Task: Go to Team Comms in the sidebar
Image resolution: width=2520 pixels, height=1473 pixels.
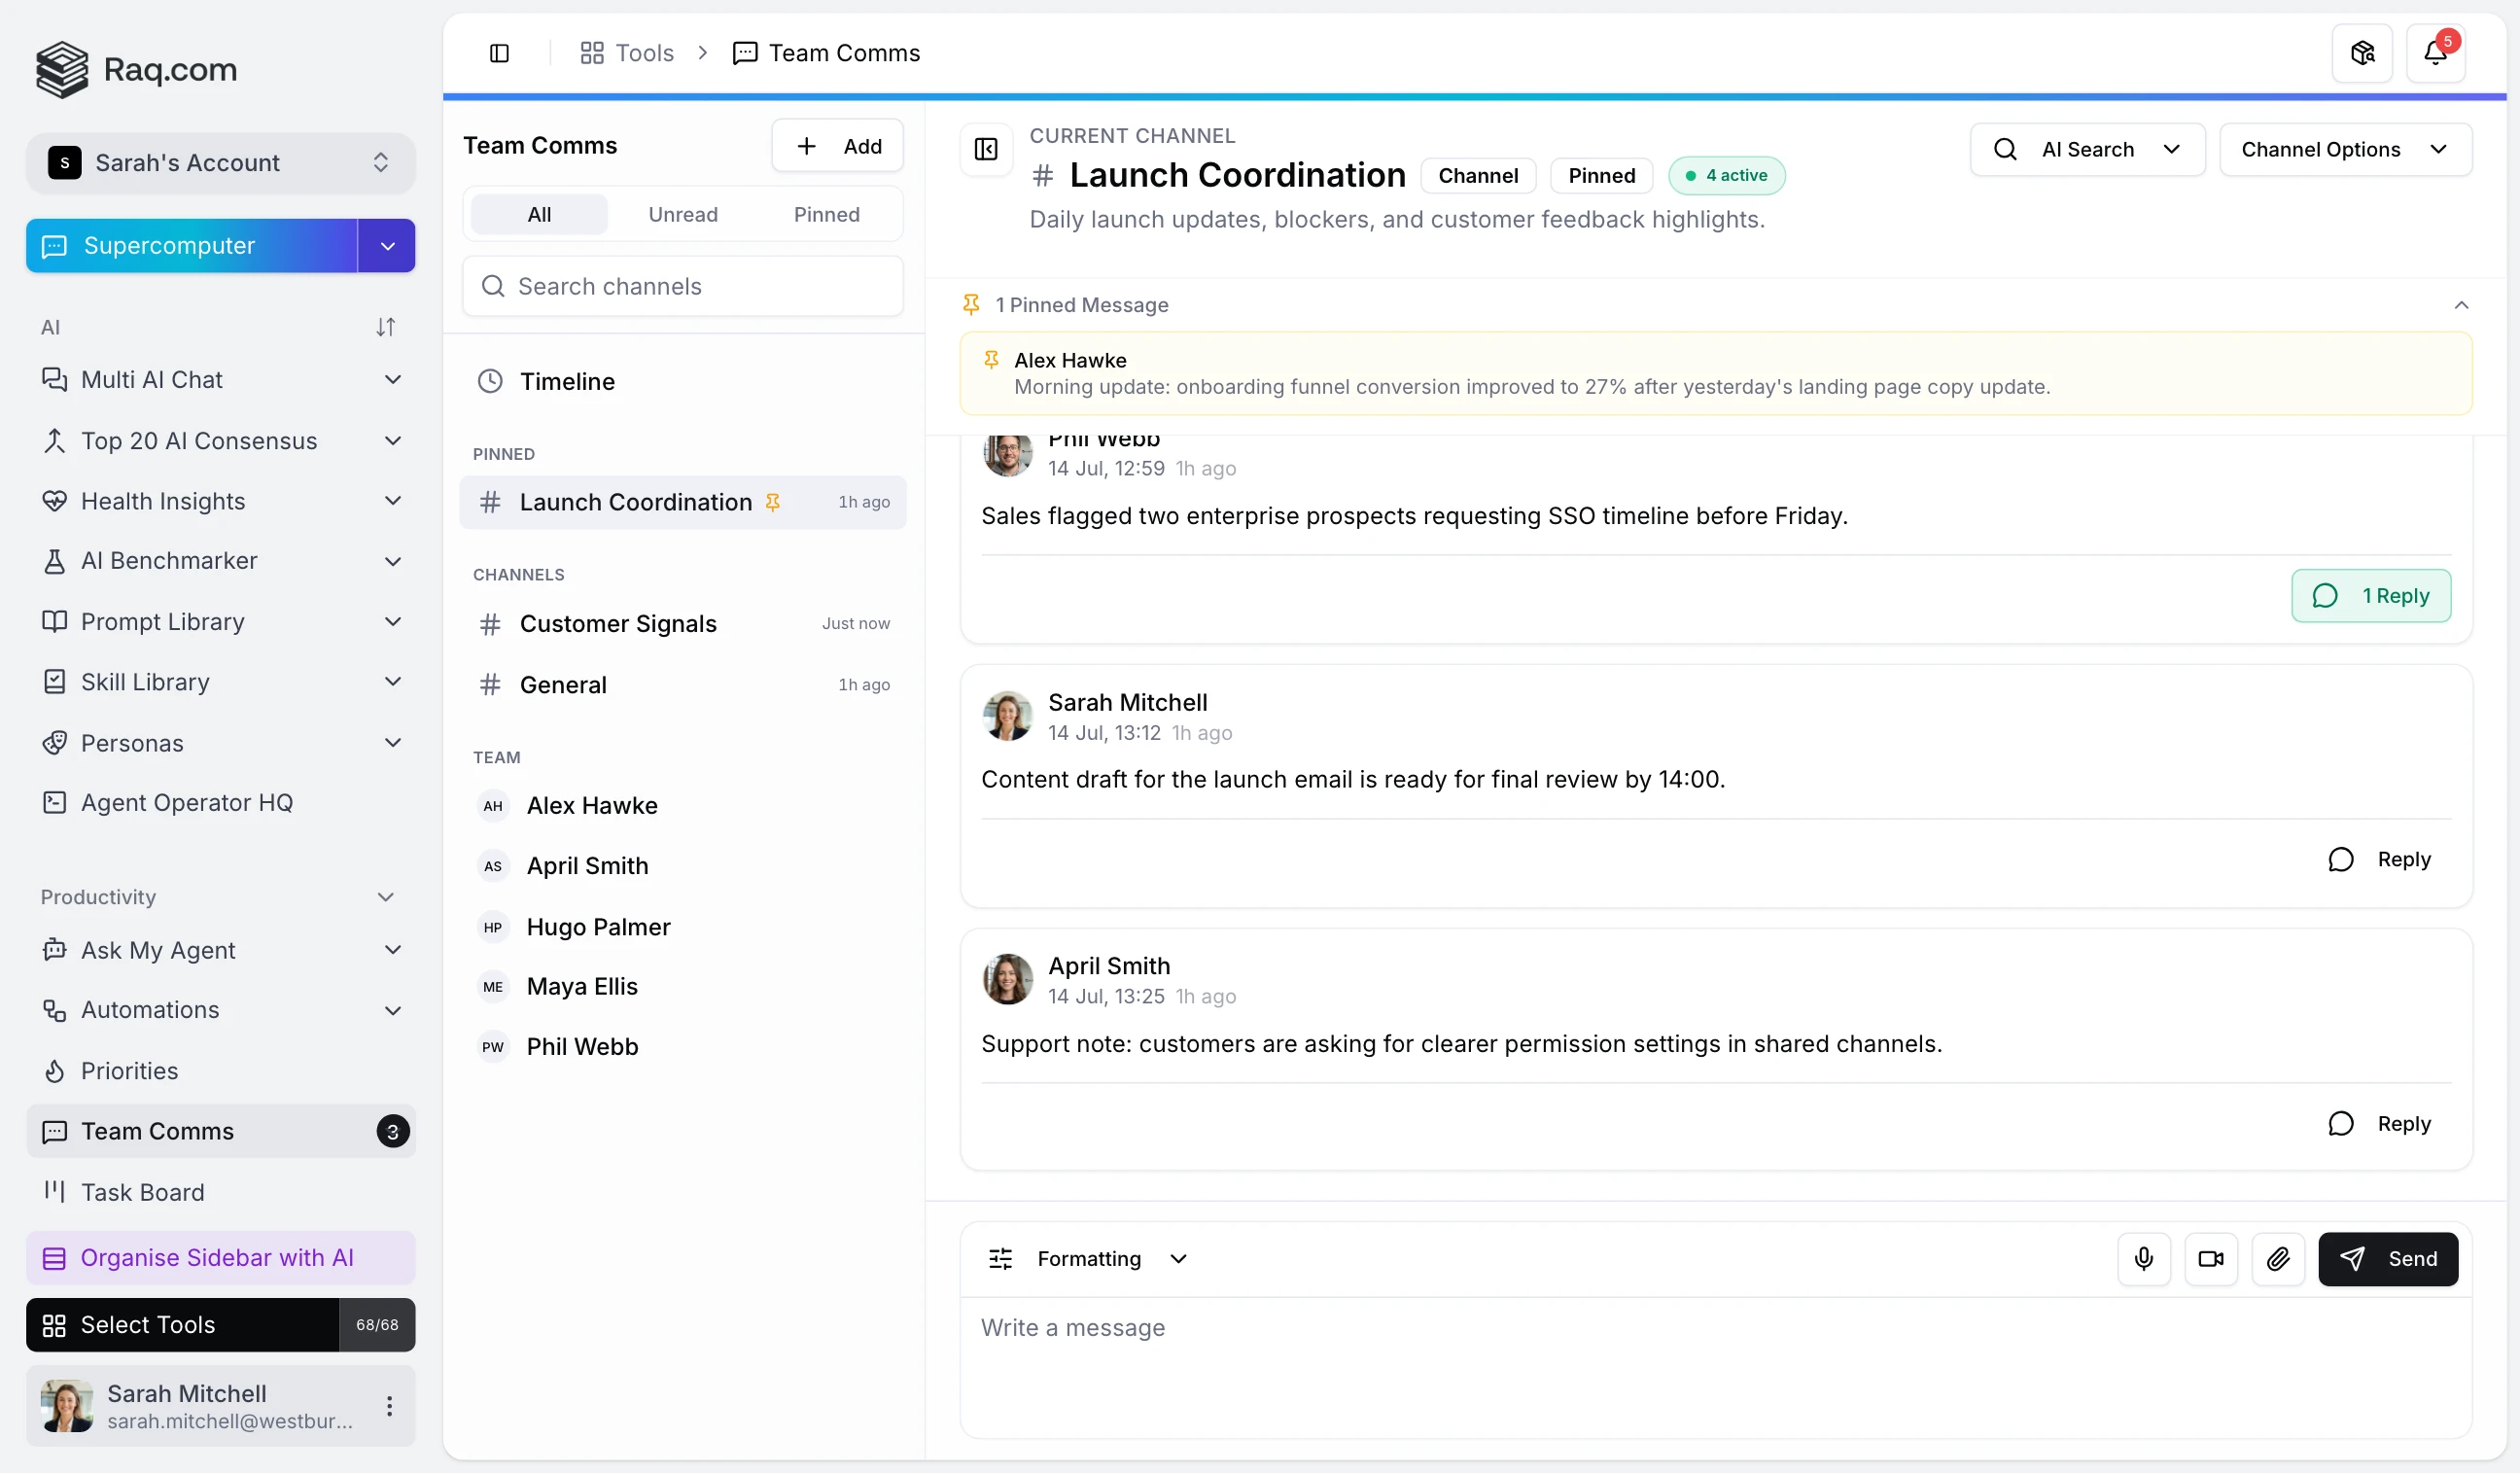Action: [220, 1131]
